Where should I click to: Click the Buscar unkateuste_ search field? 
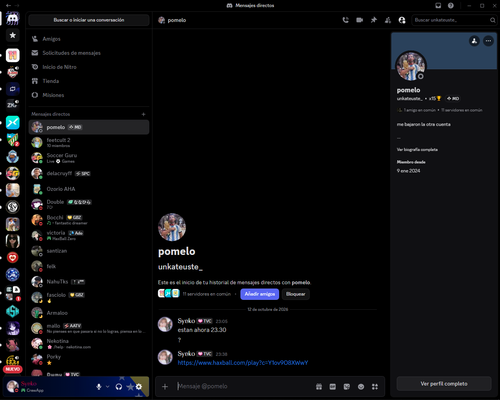pyautogui.click(x=454, y=20)
